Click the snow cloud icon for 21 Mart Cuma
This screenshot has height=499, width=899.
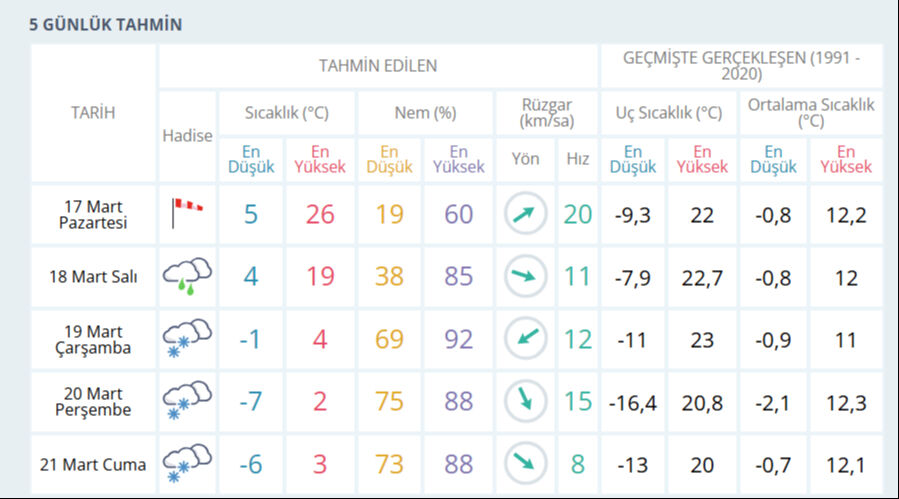187,463
